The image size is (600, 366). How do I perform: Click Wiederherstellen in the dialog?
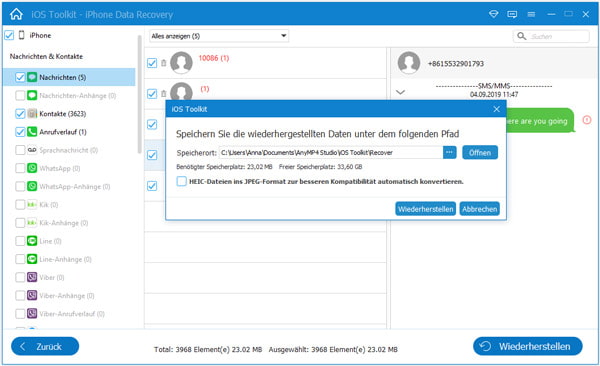pos(426,209)
